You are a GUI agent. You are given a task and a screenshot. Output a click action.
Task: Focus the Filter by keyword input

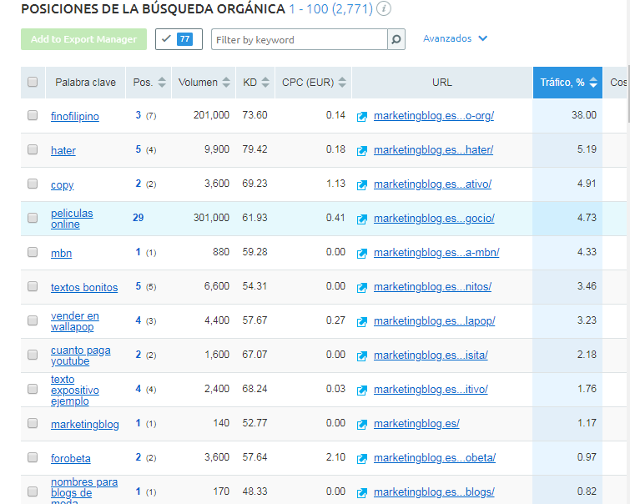[x=299, y=39]
